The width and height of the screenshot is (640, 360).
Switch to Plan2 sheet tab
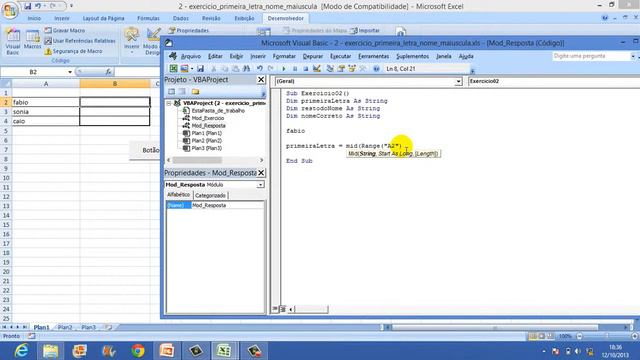click(64, 327)
